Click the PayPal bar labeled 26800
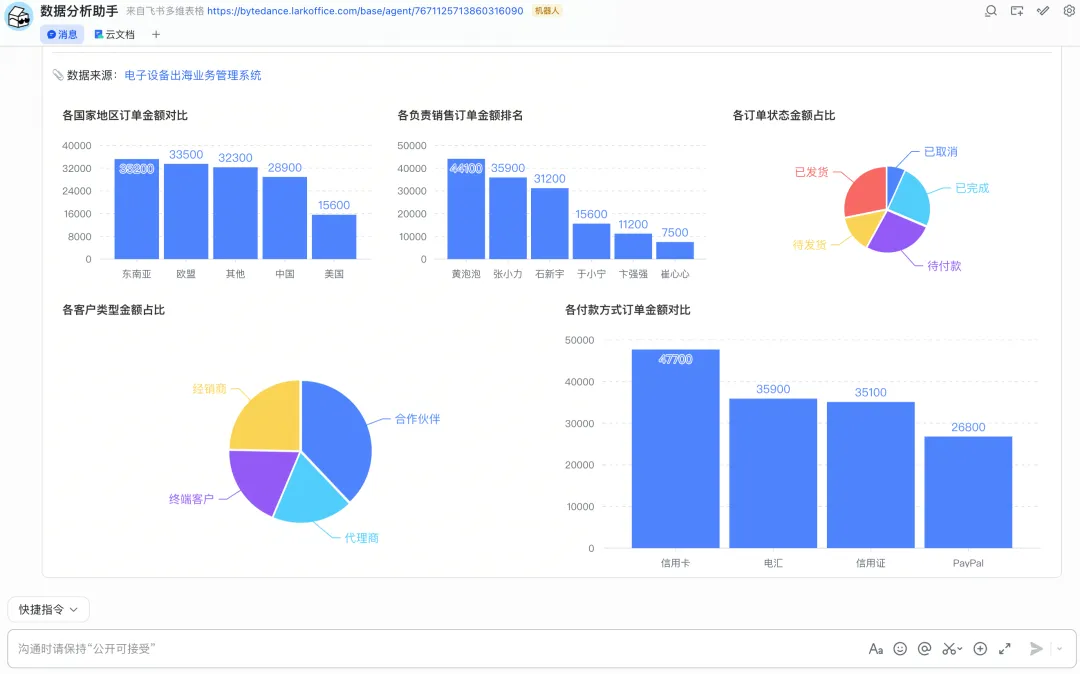1080x674 pixels. [x=968, y=492]
